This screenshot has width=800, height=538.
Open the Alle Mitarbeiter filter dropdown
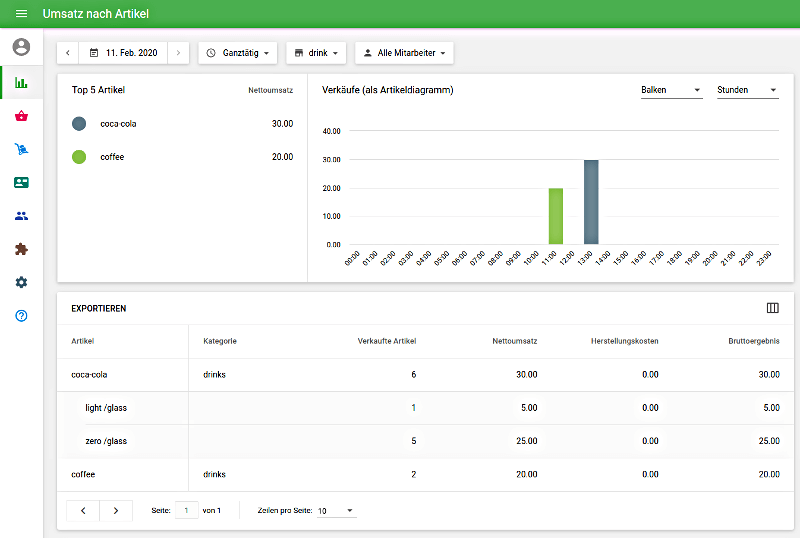pyautogui.click(x=404, y=52)
